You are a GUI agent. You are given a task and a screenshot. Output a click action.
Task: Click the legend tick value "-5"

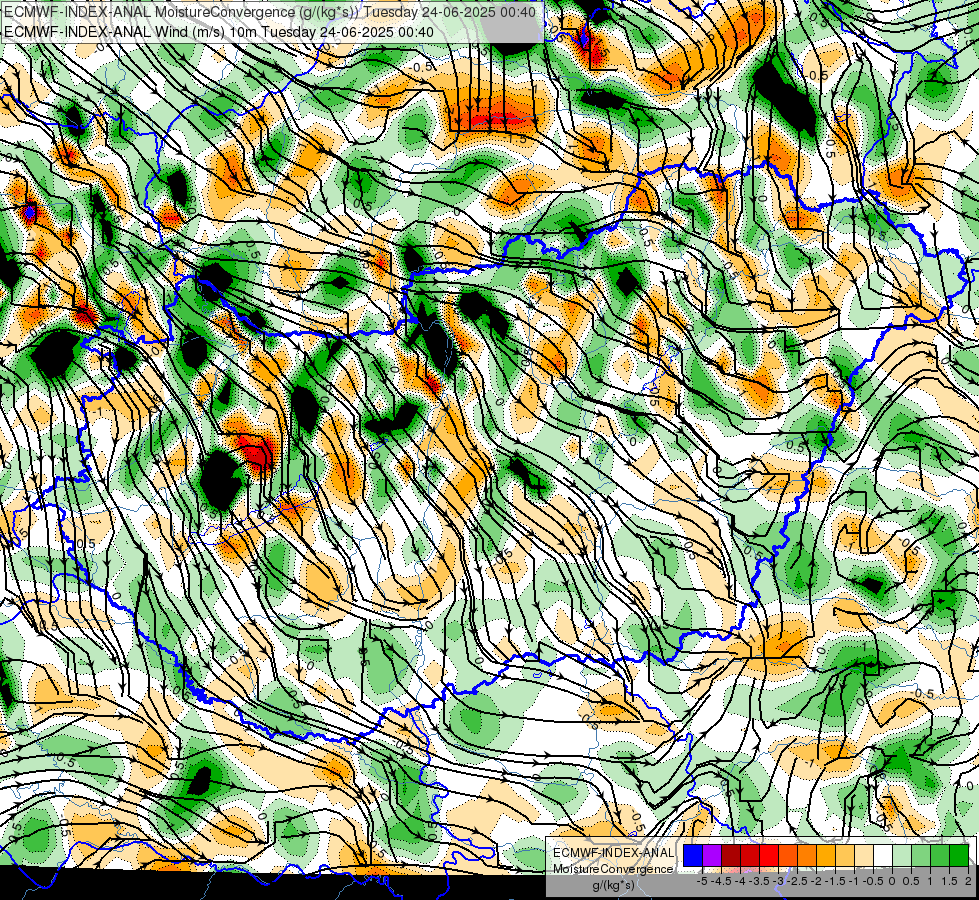pyautogui.click(x=702, y=881)
